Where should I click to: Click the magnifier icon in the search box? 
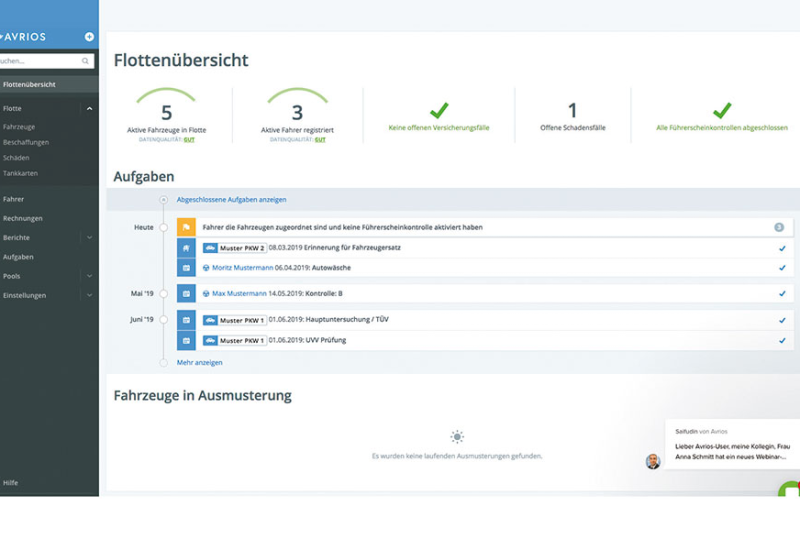pos(86,61)
